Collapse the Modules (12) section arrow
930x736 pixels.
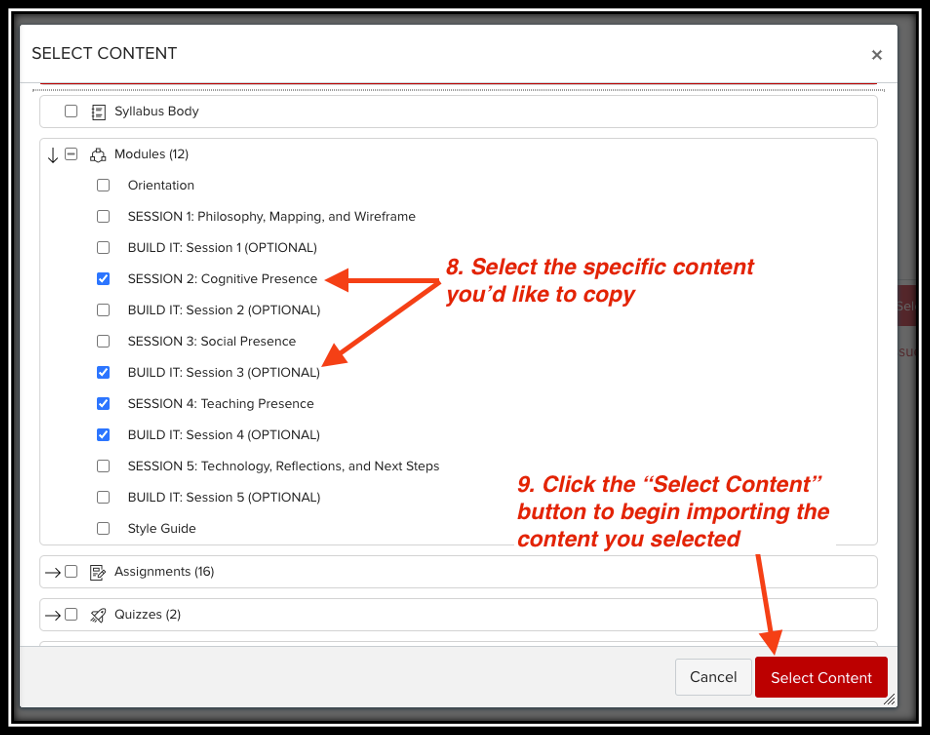pyautogui.click(x=53, y=155)
